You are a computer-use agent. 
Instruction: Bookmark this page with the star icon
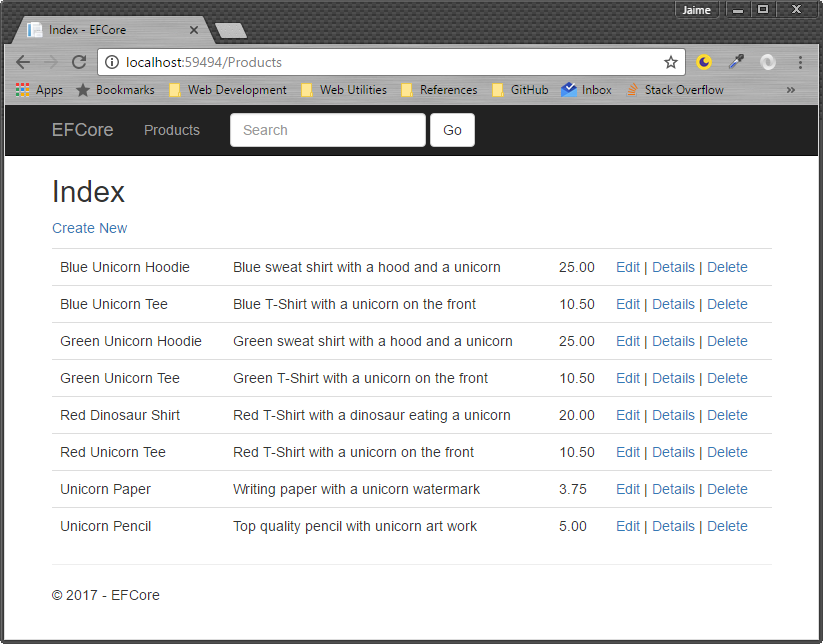[x=670, y=62]
